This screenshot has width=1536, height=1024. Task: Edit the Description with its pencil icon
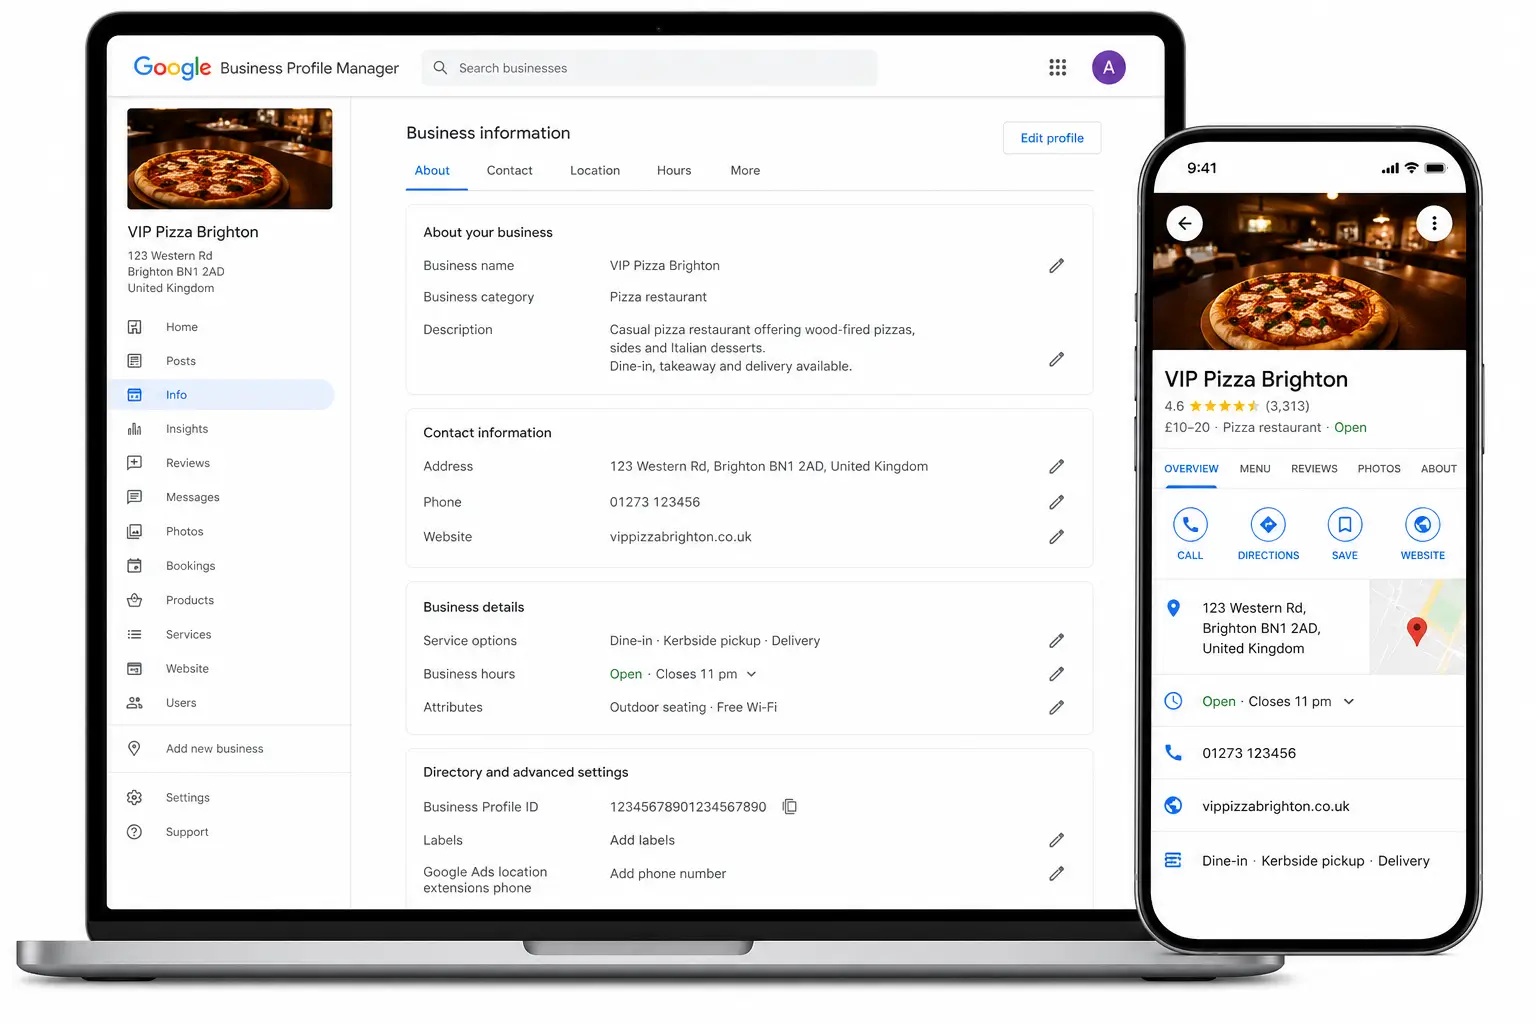tap(1056, 359)
